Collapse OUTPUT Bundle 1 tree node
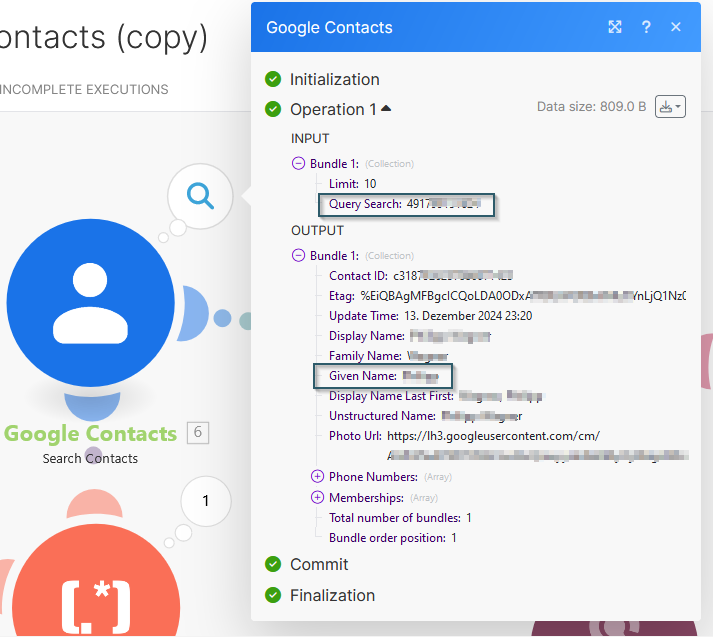Viewport: 713px width, 637px height. click(x=298, y=256)
